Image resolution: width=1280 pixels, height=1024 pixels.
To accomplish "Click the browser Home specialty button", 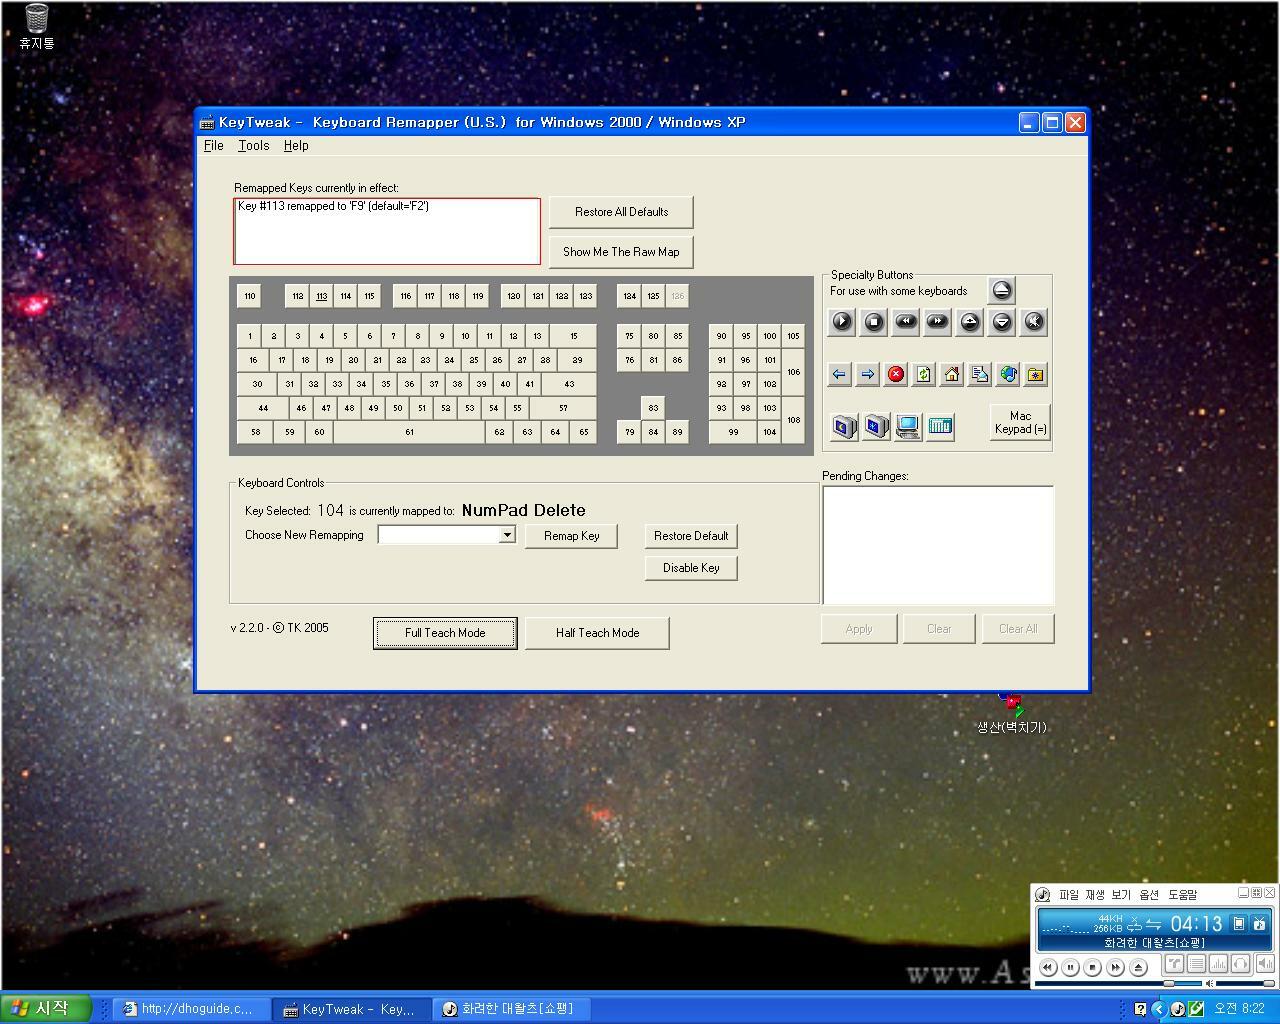I will click(x=952, y=374).
